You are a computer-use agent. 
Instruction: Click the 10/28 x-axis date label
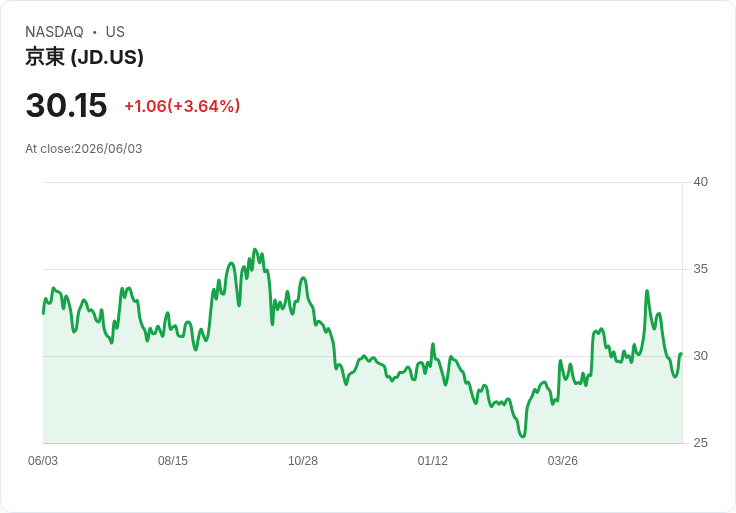pos(303,461)
